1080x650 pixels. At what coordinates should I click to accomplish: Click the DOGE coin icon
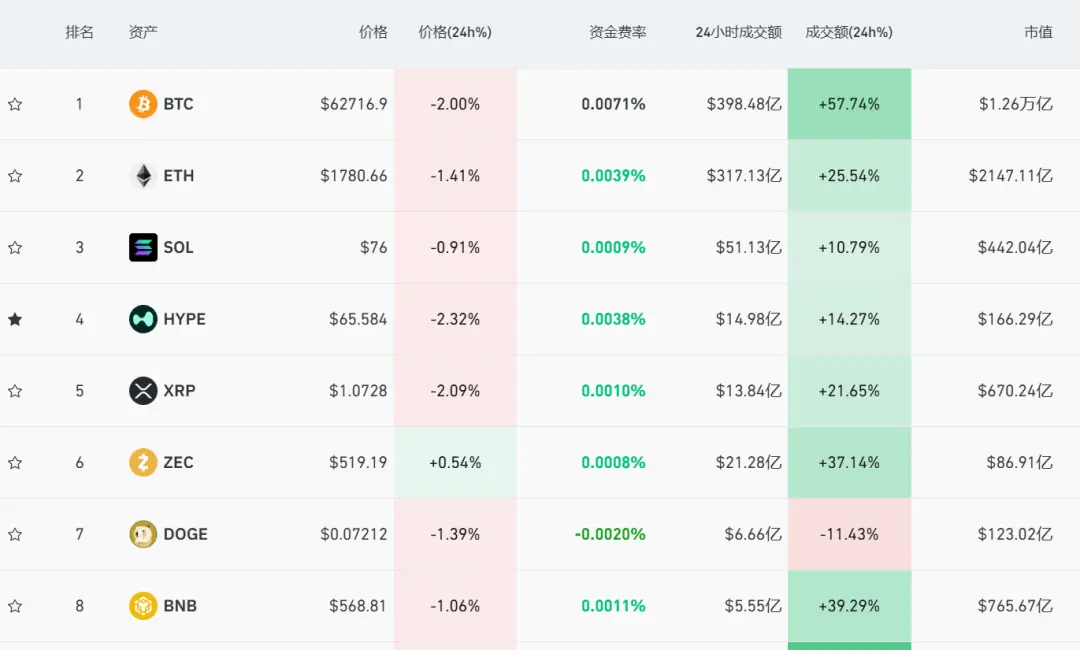[x=143, y=534]
